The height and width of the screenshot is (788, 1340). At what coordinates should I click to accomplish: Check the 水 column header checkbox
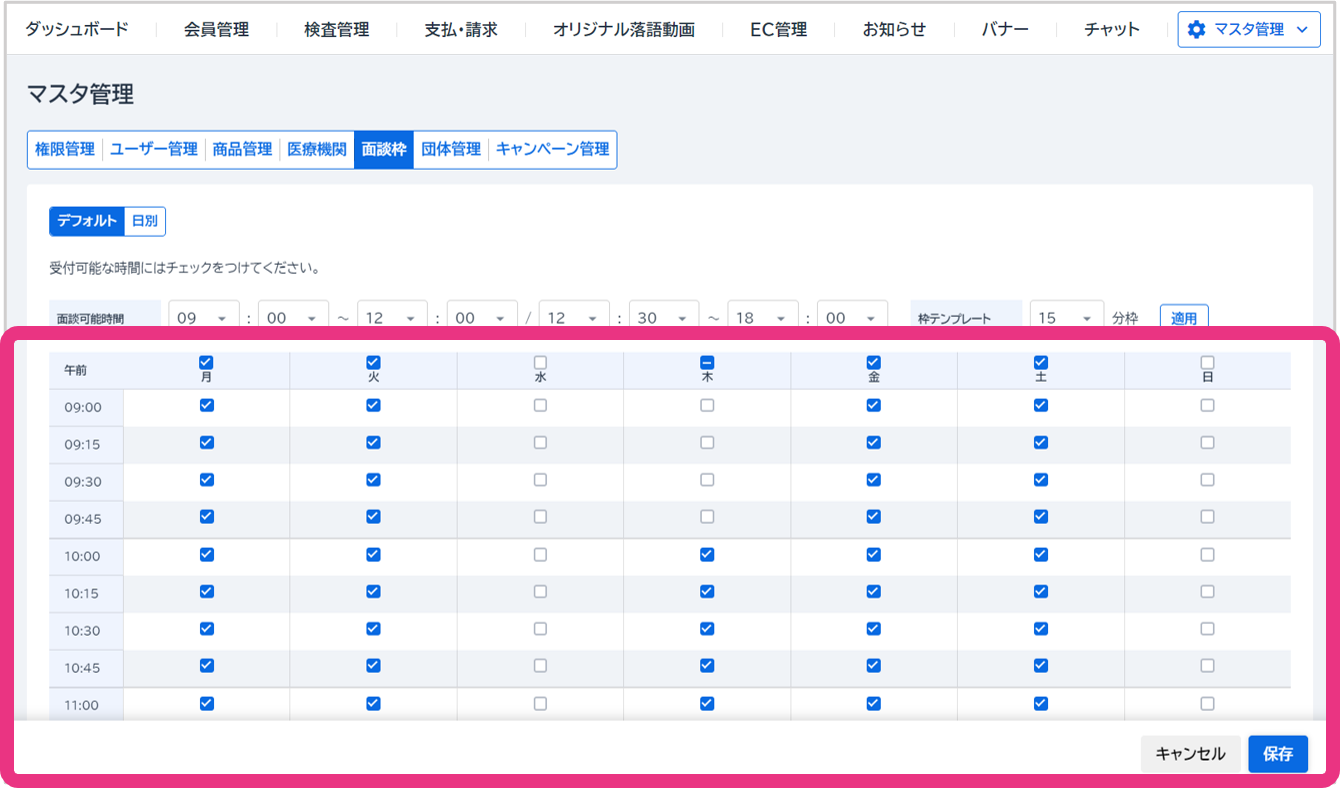click(x=540, y=362)
